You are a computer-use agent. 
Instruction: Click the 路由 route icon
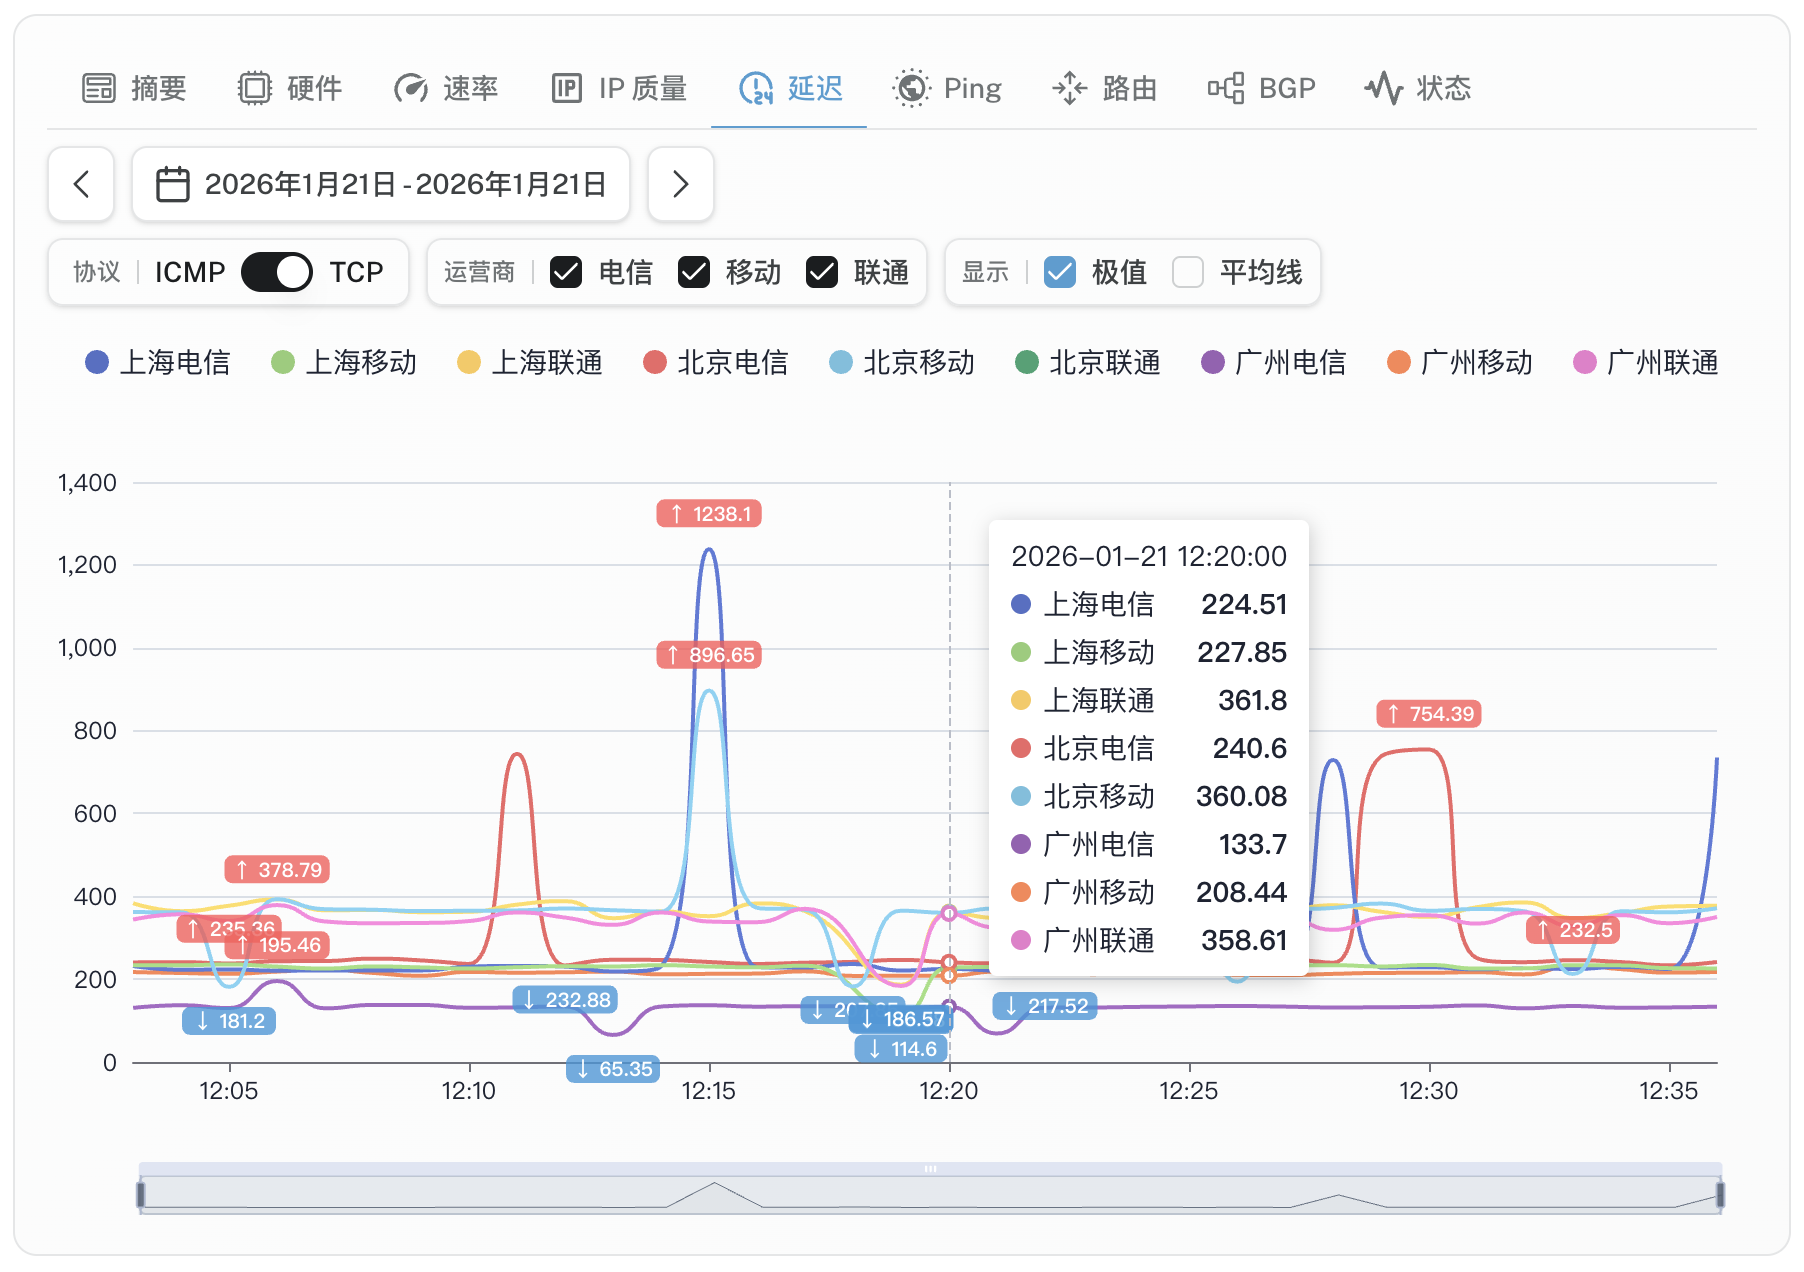pos(1069,88)
